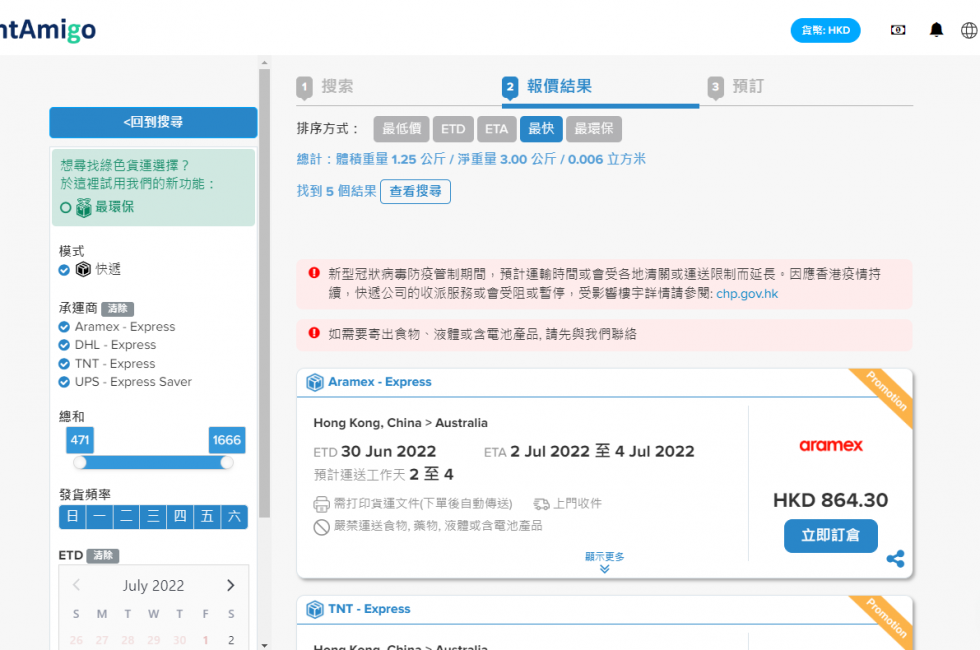Sort results by ETD
Viewport: 980px width, 650px height.
[x=453, y=129]
